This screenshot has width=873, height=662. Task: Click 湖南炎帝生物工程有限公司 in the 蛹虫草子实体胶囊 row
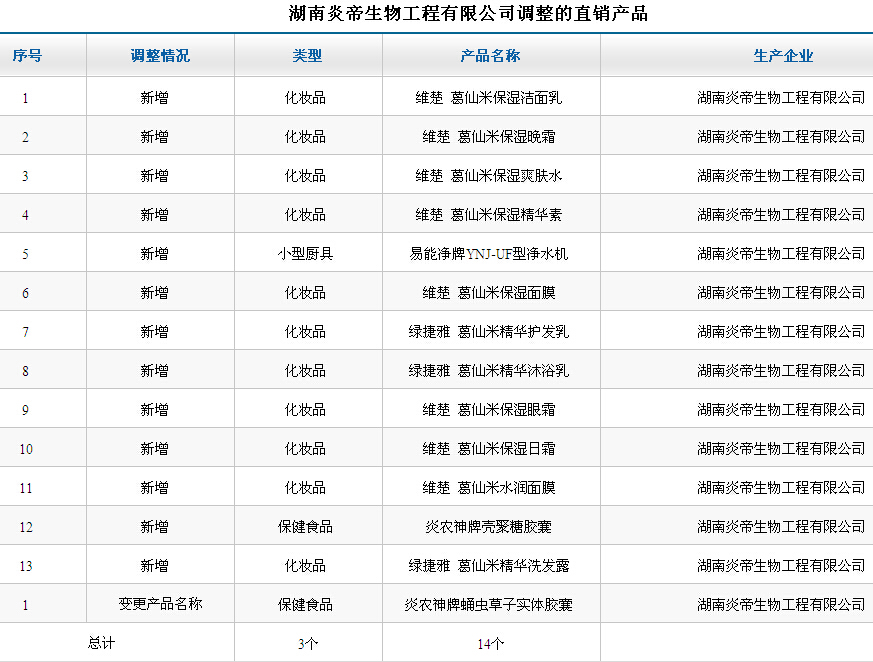781,605
